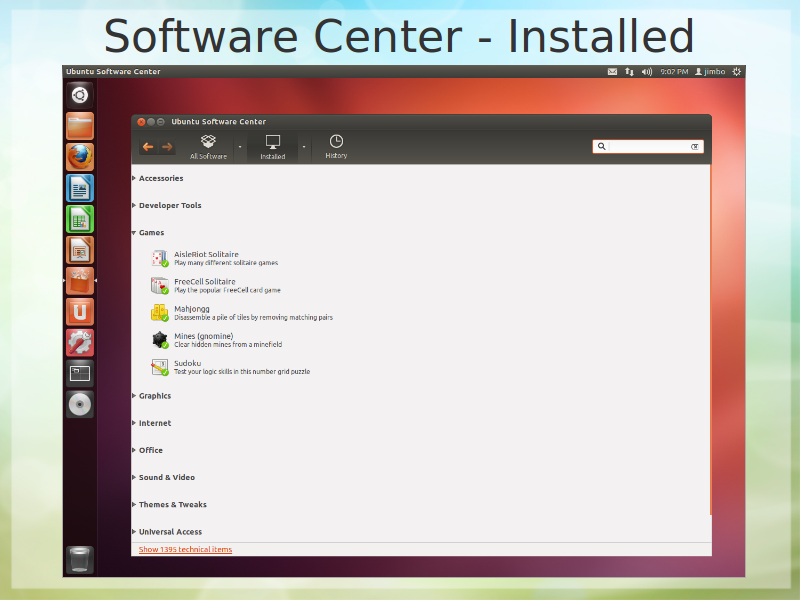This screenshot has height=600, width=800.
Task: Open the power gear session menu
Action: (x=736, y=72)
